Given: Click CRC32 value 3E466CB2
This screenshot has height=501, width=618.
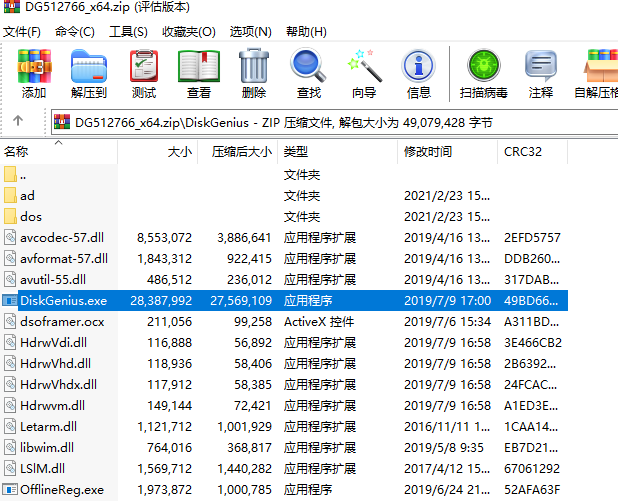Looking at the screenshot, I should [x=533, y=343].
